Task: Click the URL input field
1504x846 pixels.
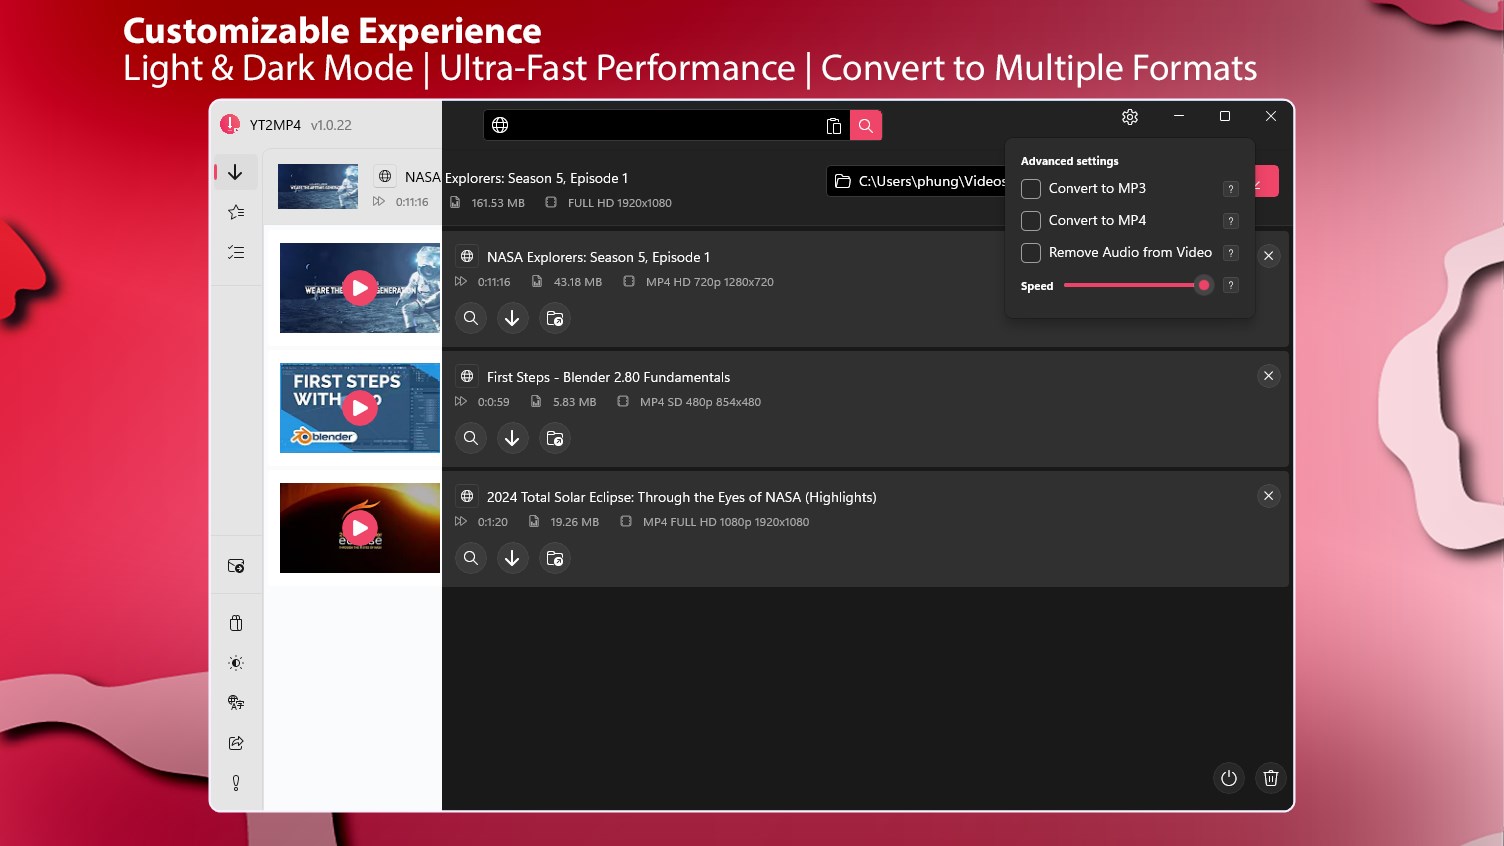Action: [667, 125]
